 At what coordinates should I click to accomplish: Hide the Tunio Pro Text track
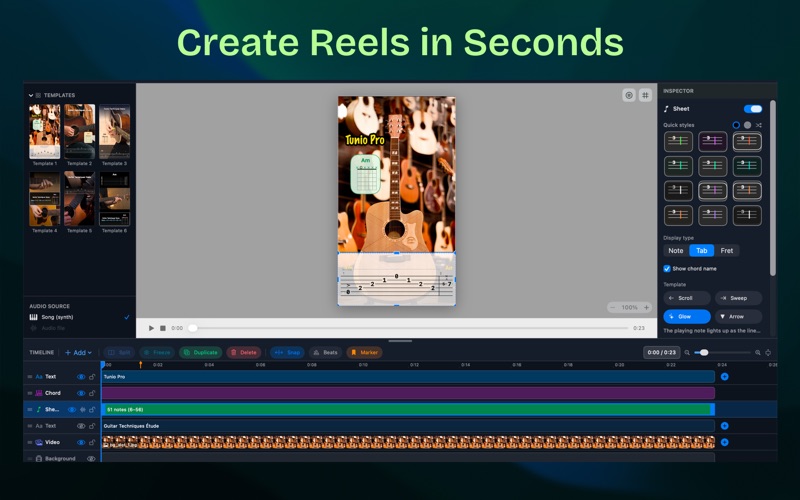pos(81,377)
